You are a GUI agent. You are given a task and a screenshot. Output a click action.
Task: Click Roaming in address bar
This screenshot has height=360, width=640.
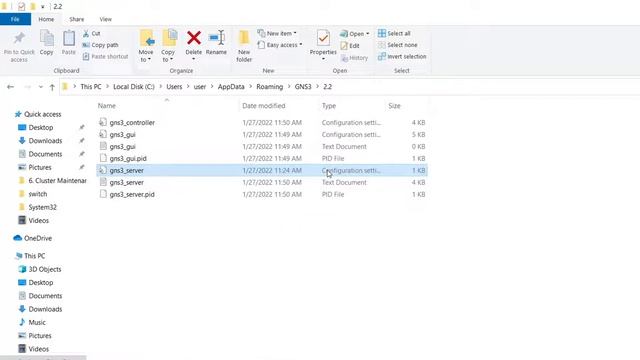tap(269, 87)
